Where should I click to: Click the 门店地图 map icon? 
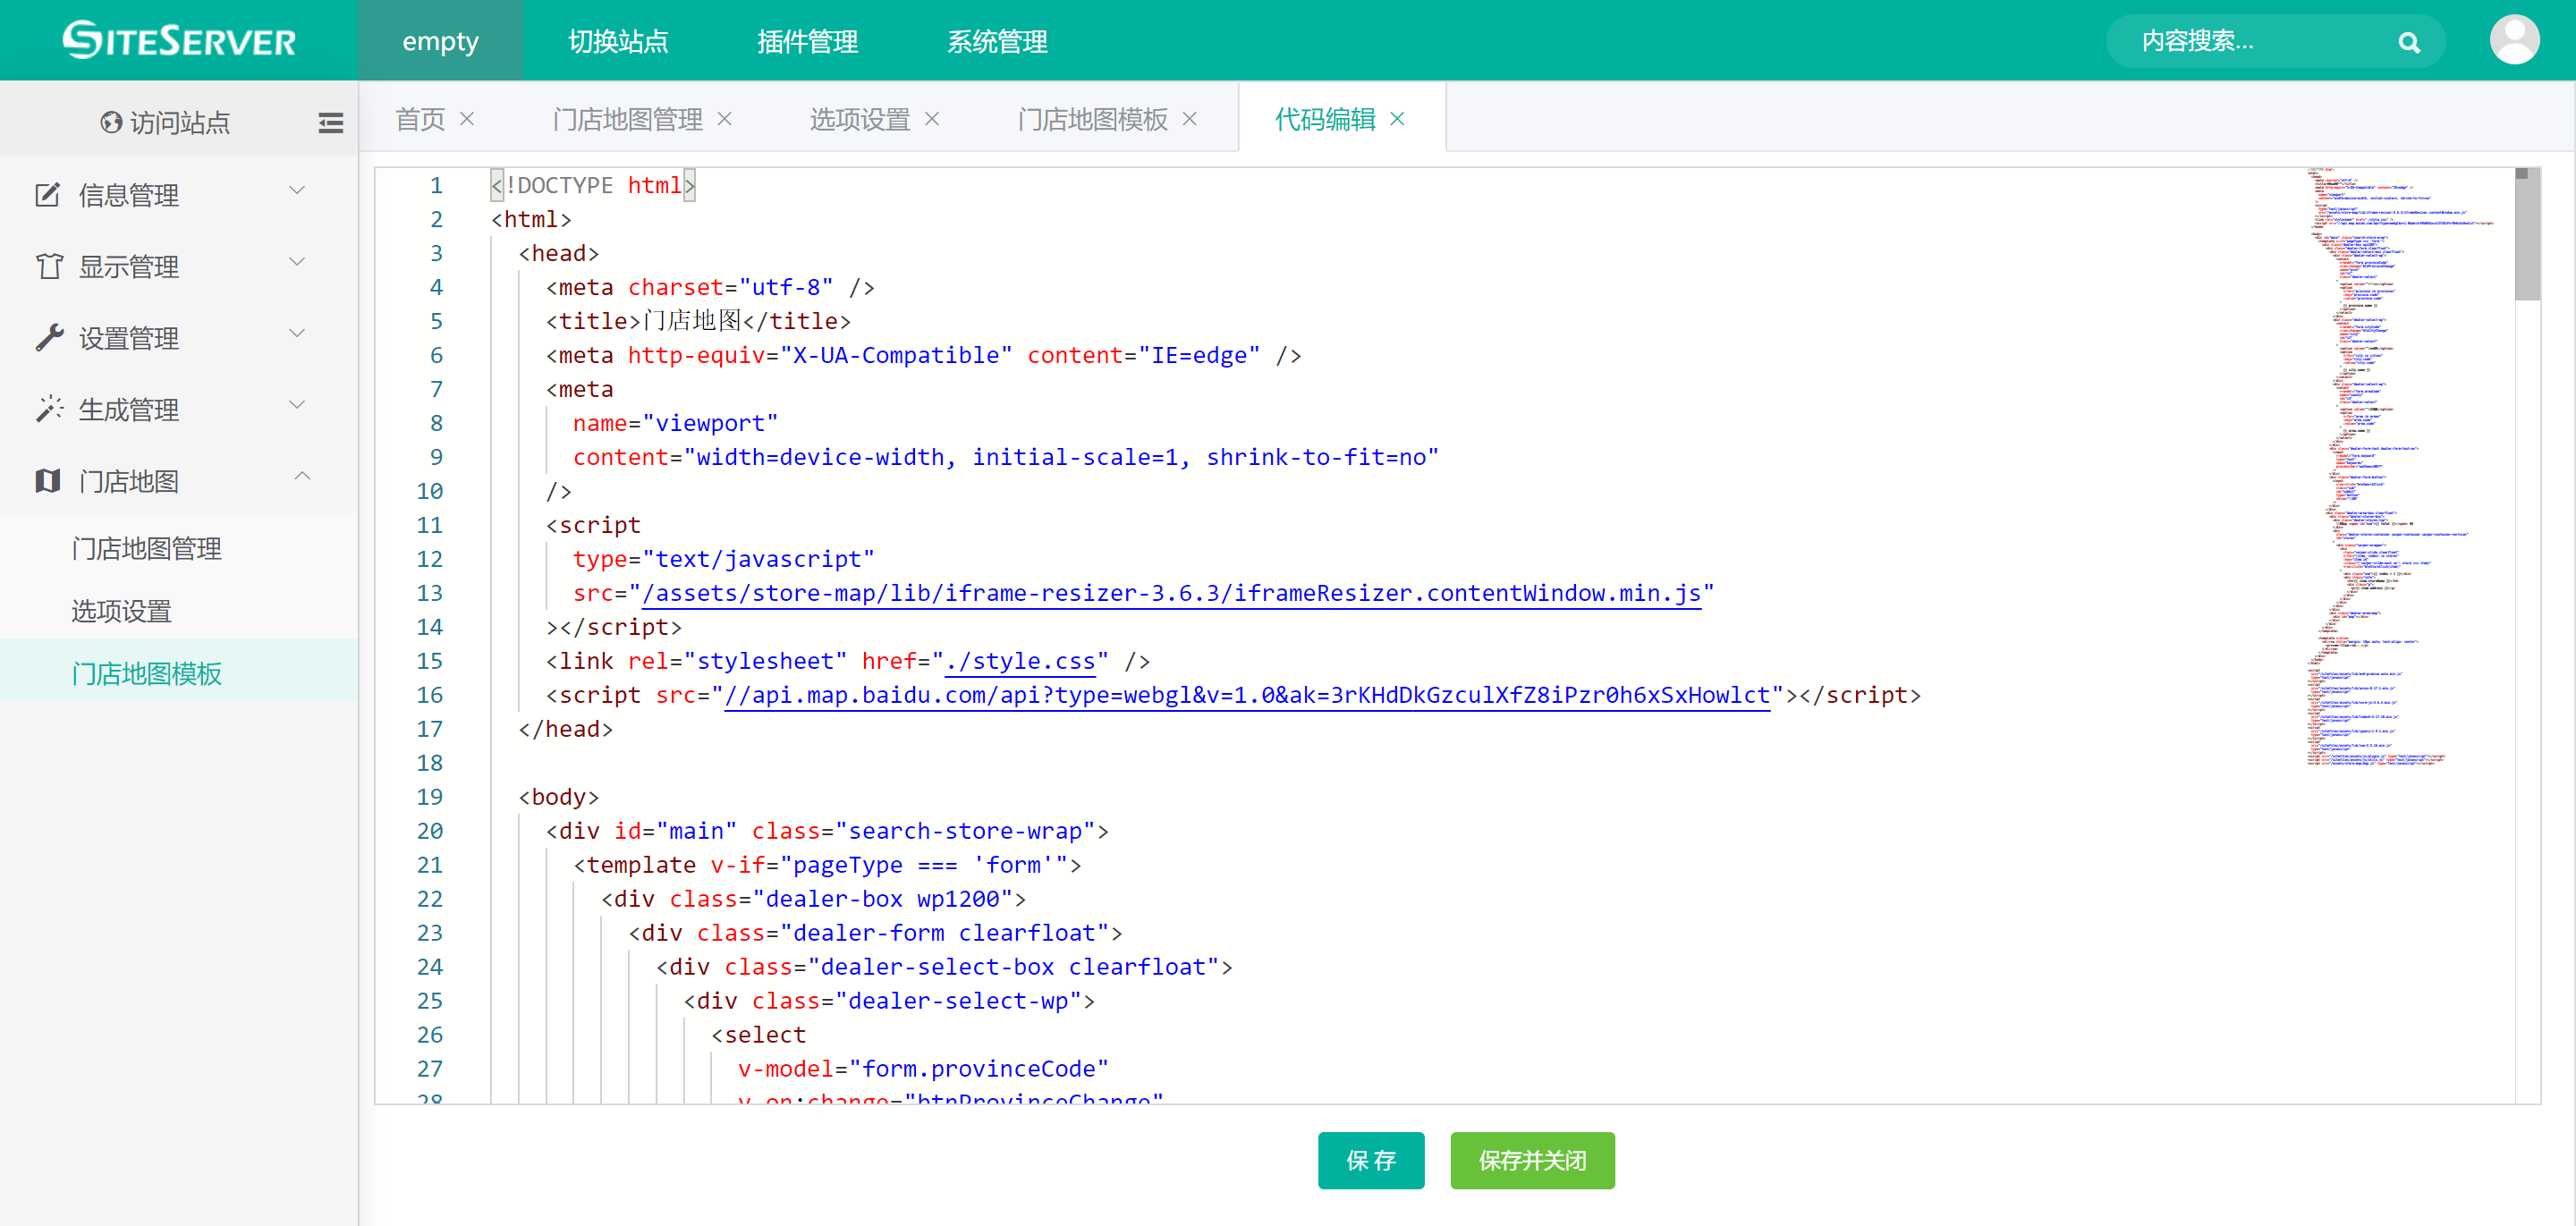[x=48, y=481]
